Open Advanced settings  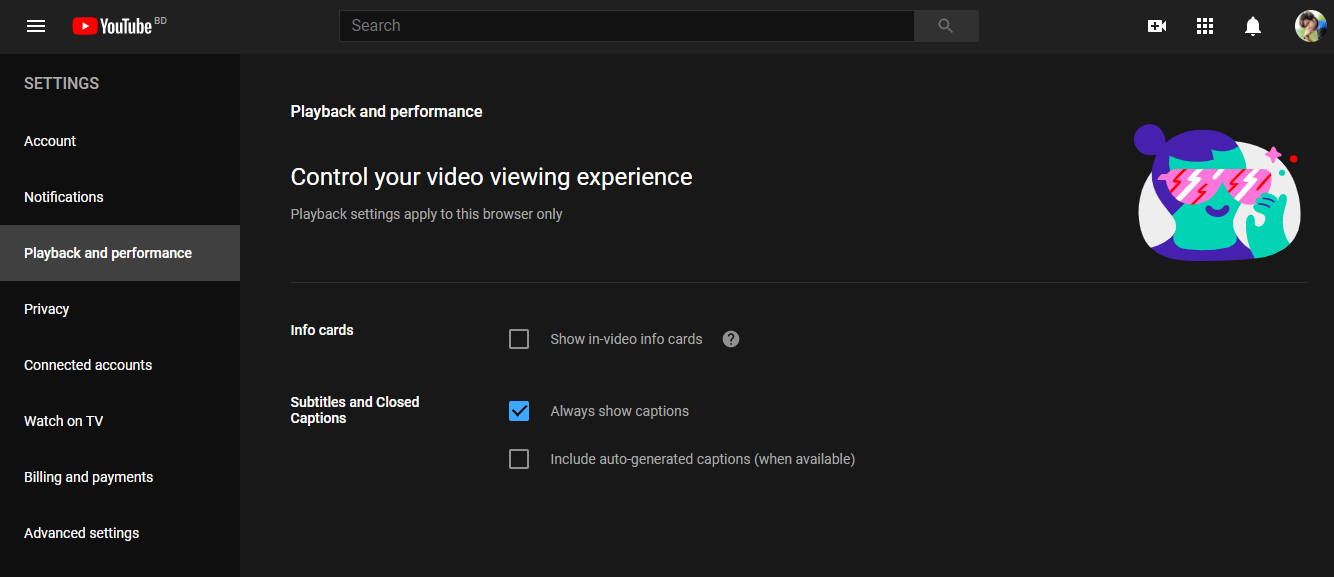click(82, 533)
